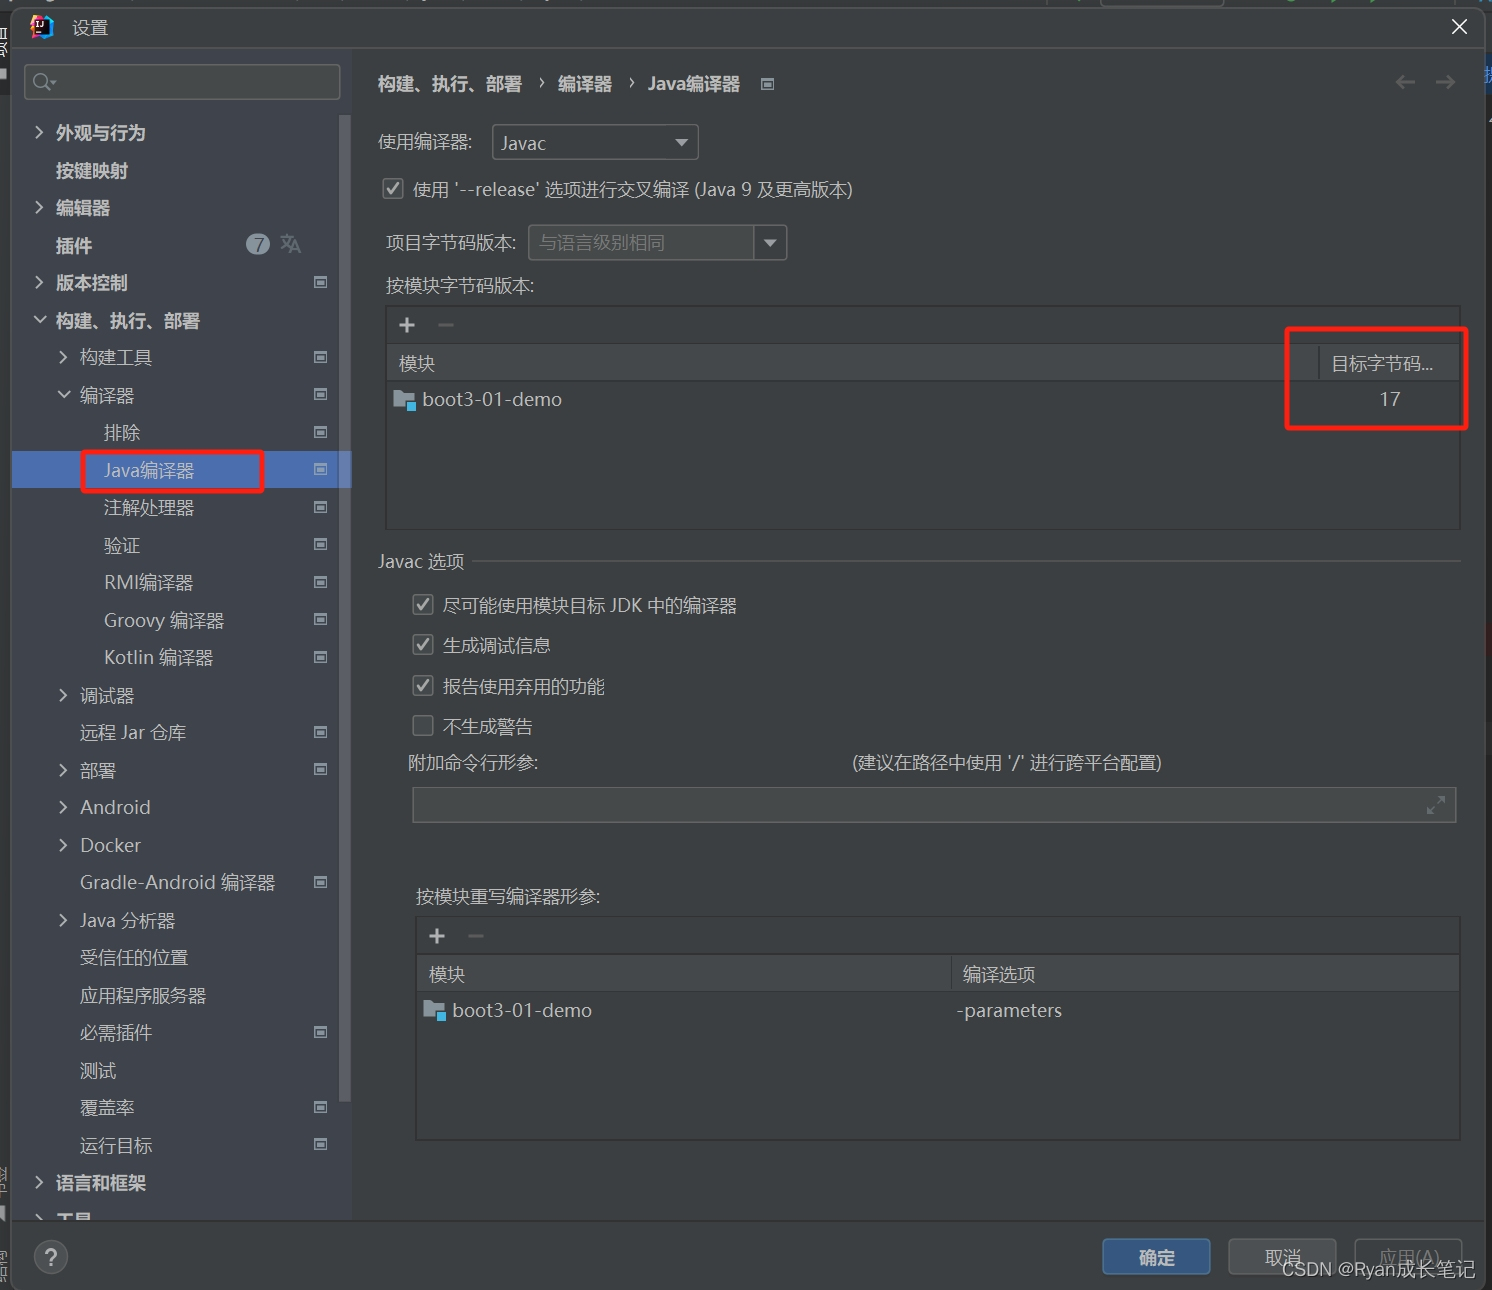Select 排除 under 编译器

pos(122,433)
